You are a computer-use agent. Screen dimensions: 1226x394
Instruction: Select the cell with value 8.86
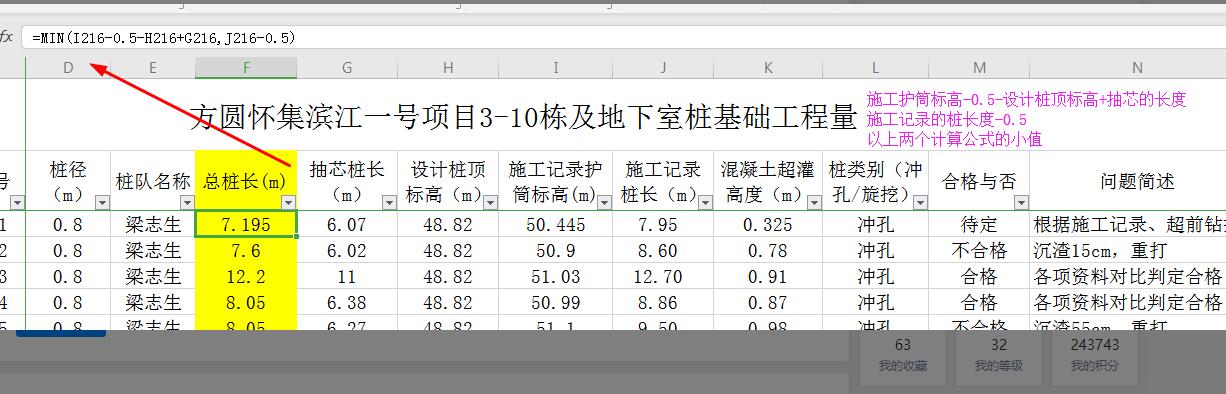click(663, 302)
